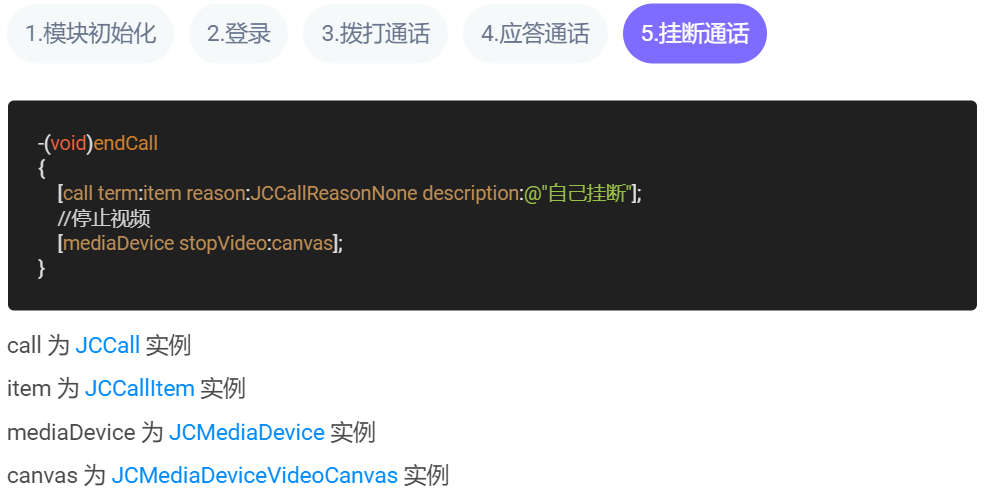The image size is (985, 489).
Task: Click the active 5.挂断通话 tab
Action: (695, 33)
